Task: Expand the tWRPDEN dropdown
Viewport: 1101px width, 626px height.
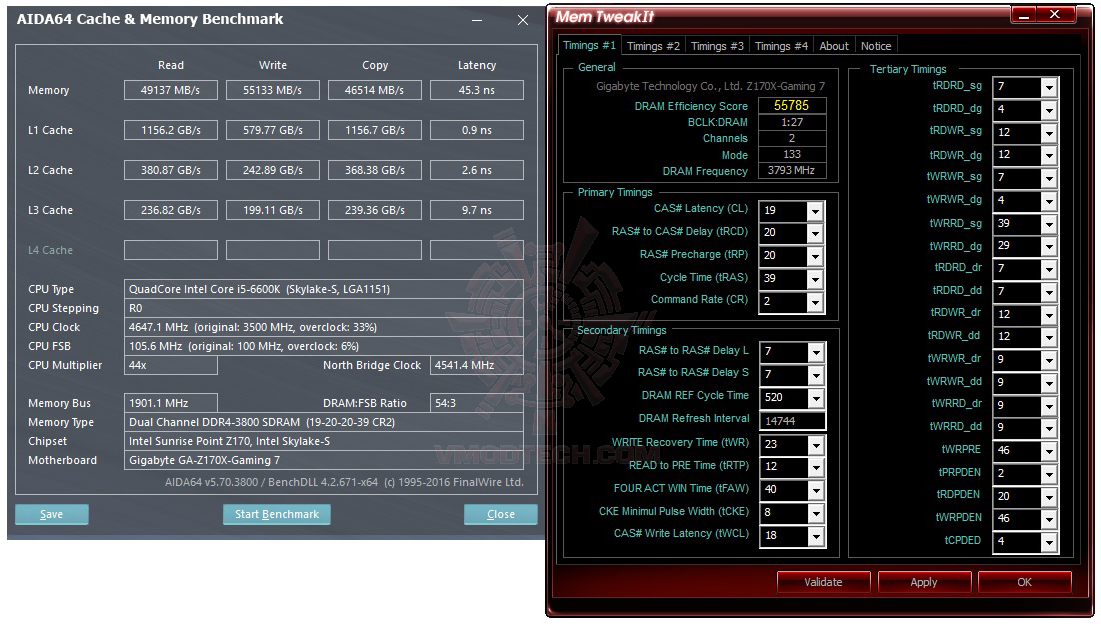Action: click(x=1048, y=519)
